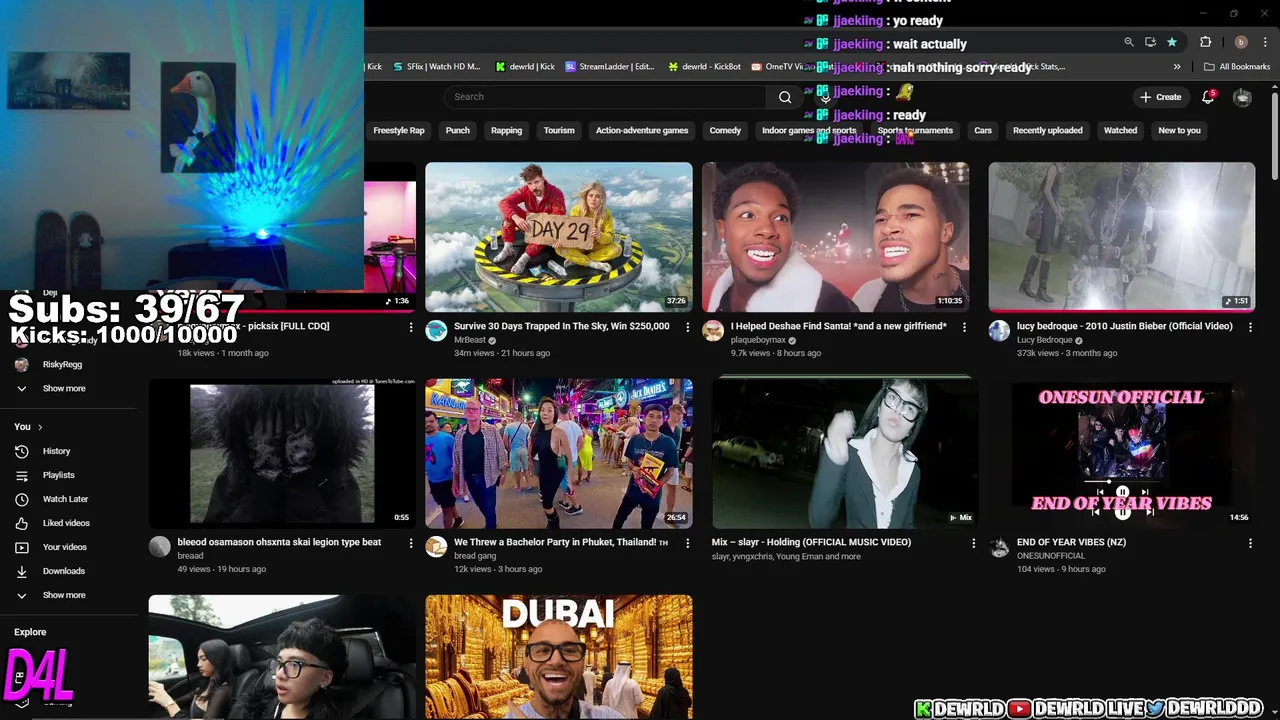Select the Cars filter chip

coord(983,130)
